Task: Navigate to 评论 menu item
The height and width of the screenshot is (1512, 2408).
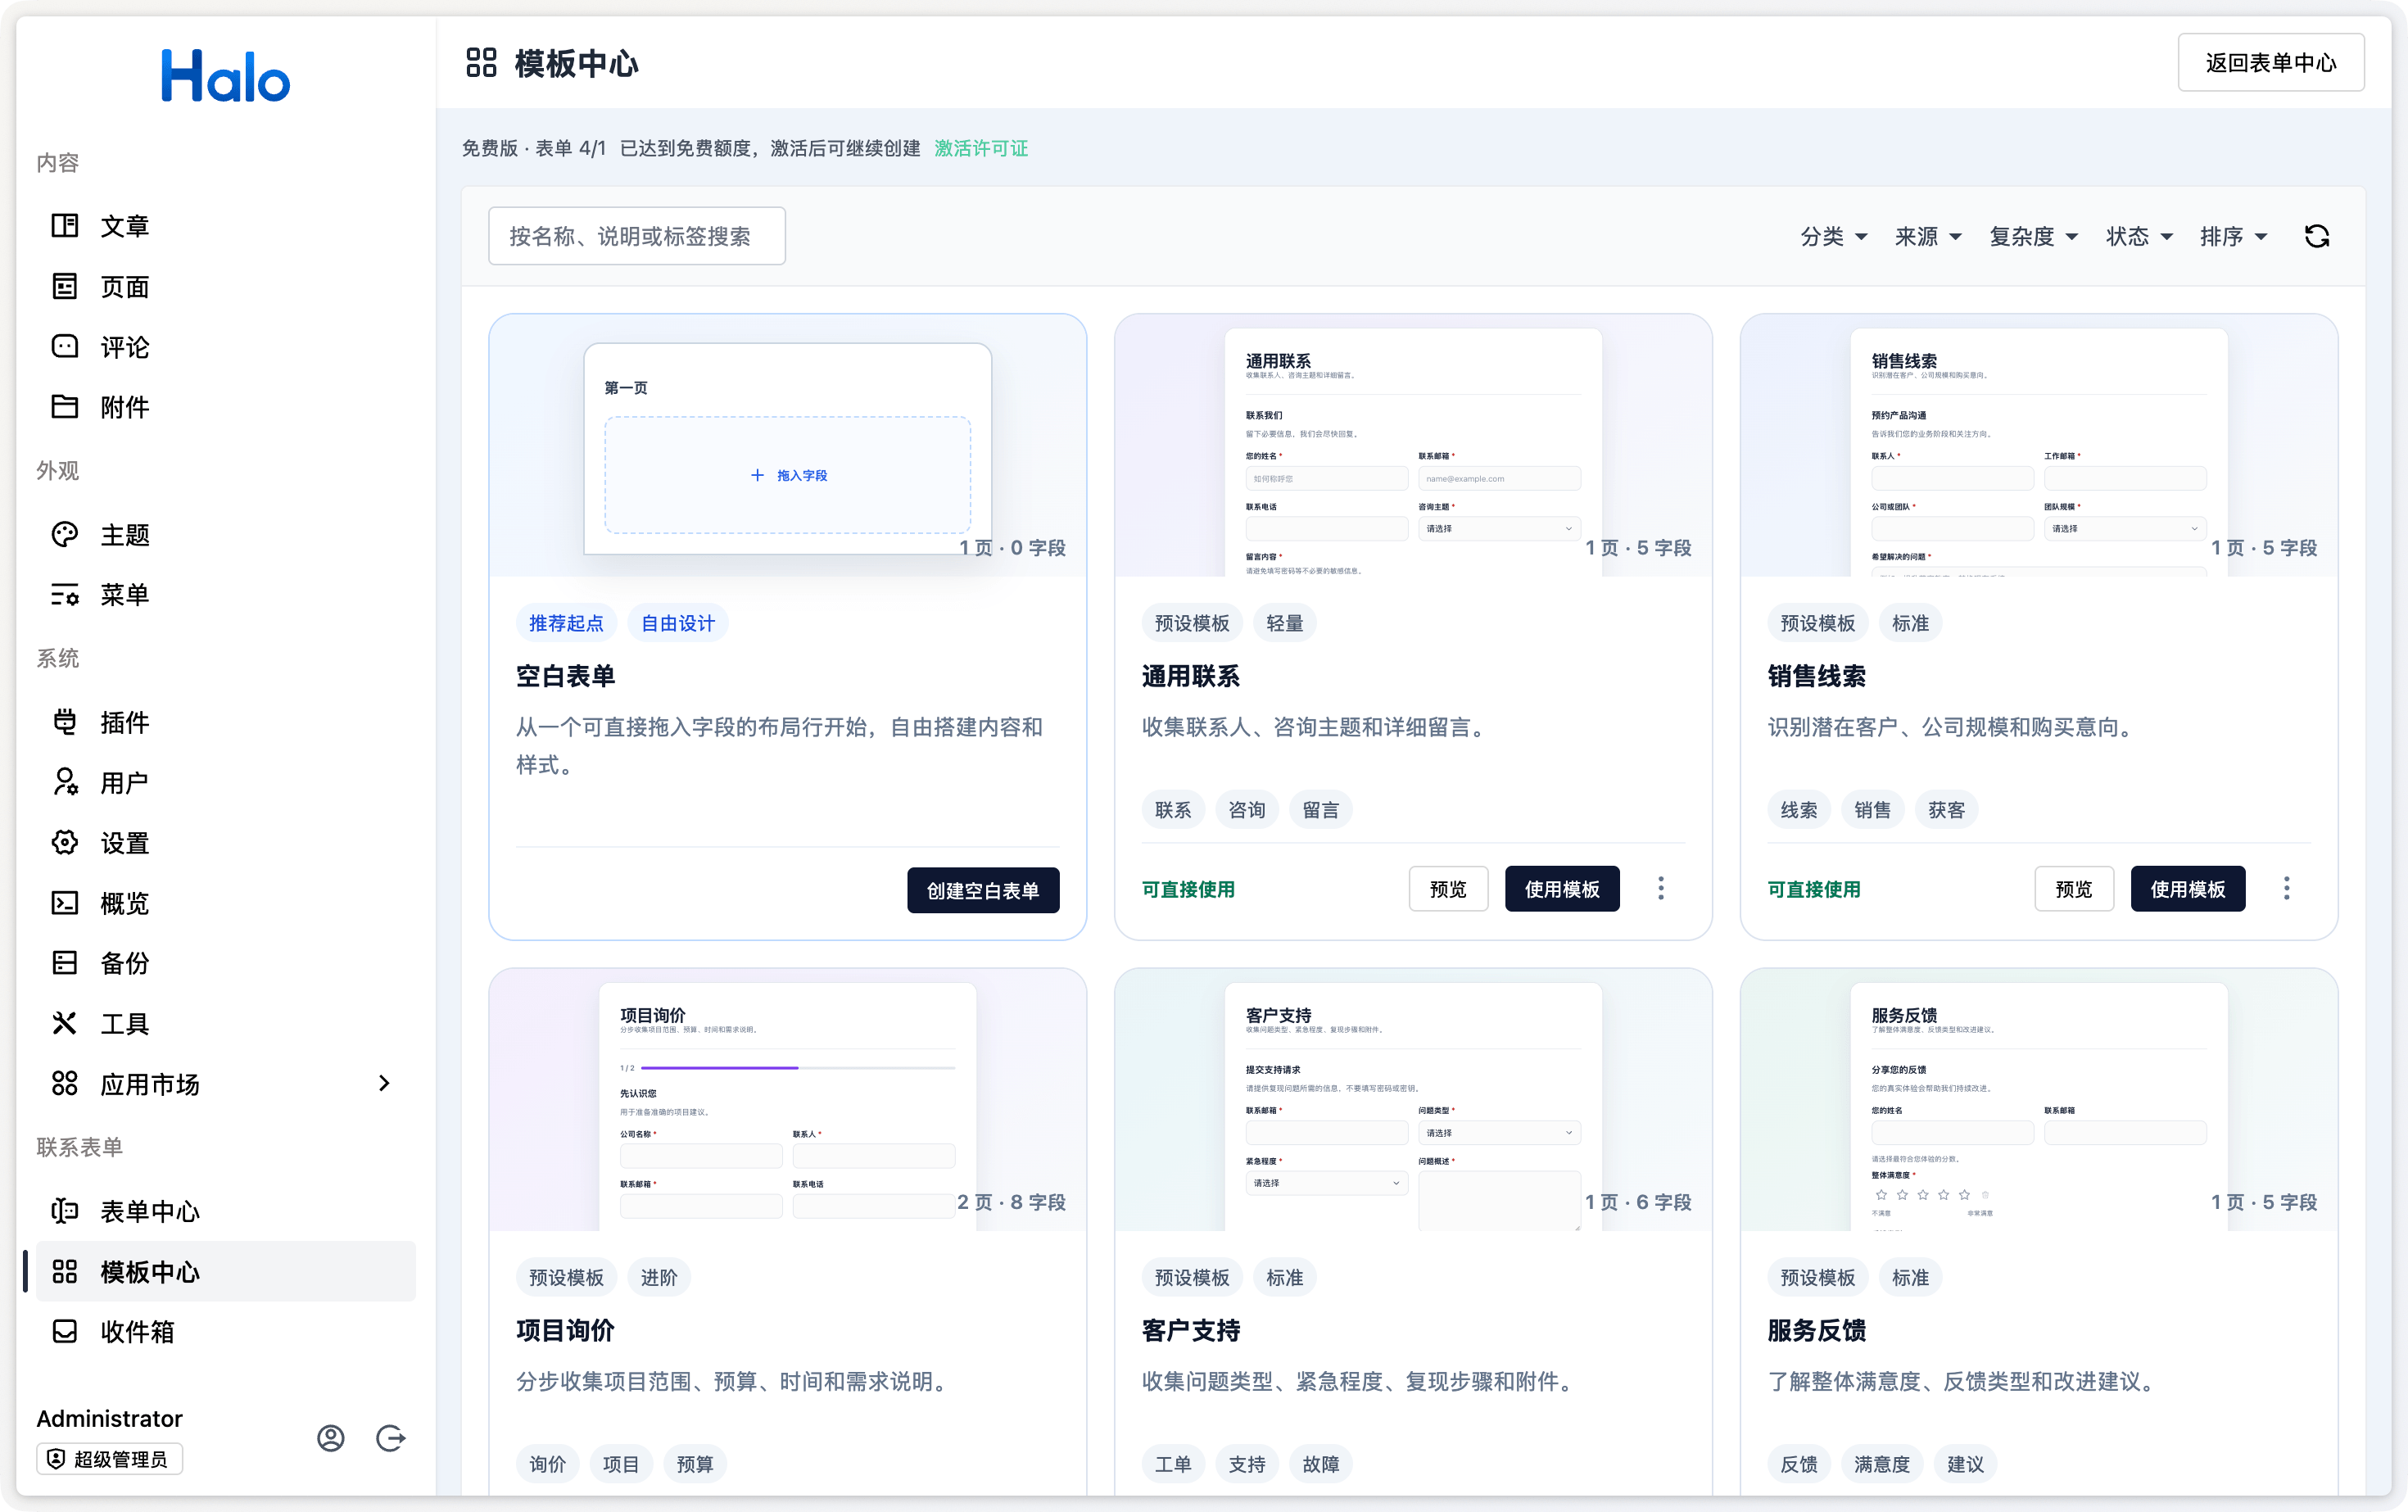Action: pos(226,347)
